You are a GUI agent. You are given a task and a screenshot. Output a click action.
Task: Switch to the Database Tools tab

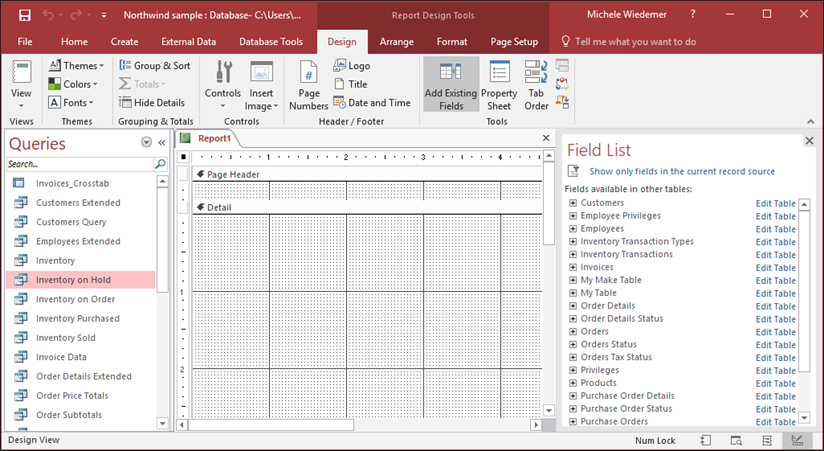pos(271,42)
